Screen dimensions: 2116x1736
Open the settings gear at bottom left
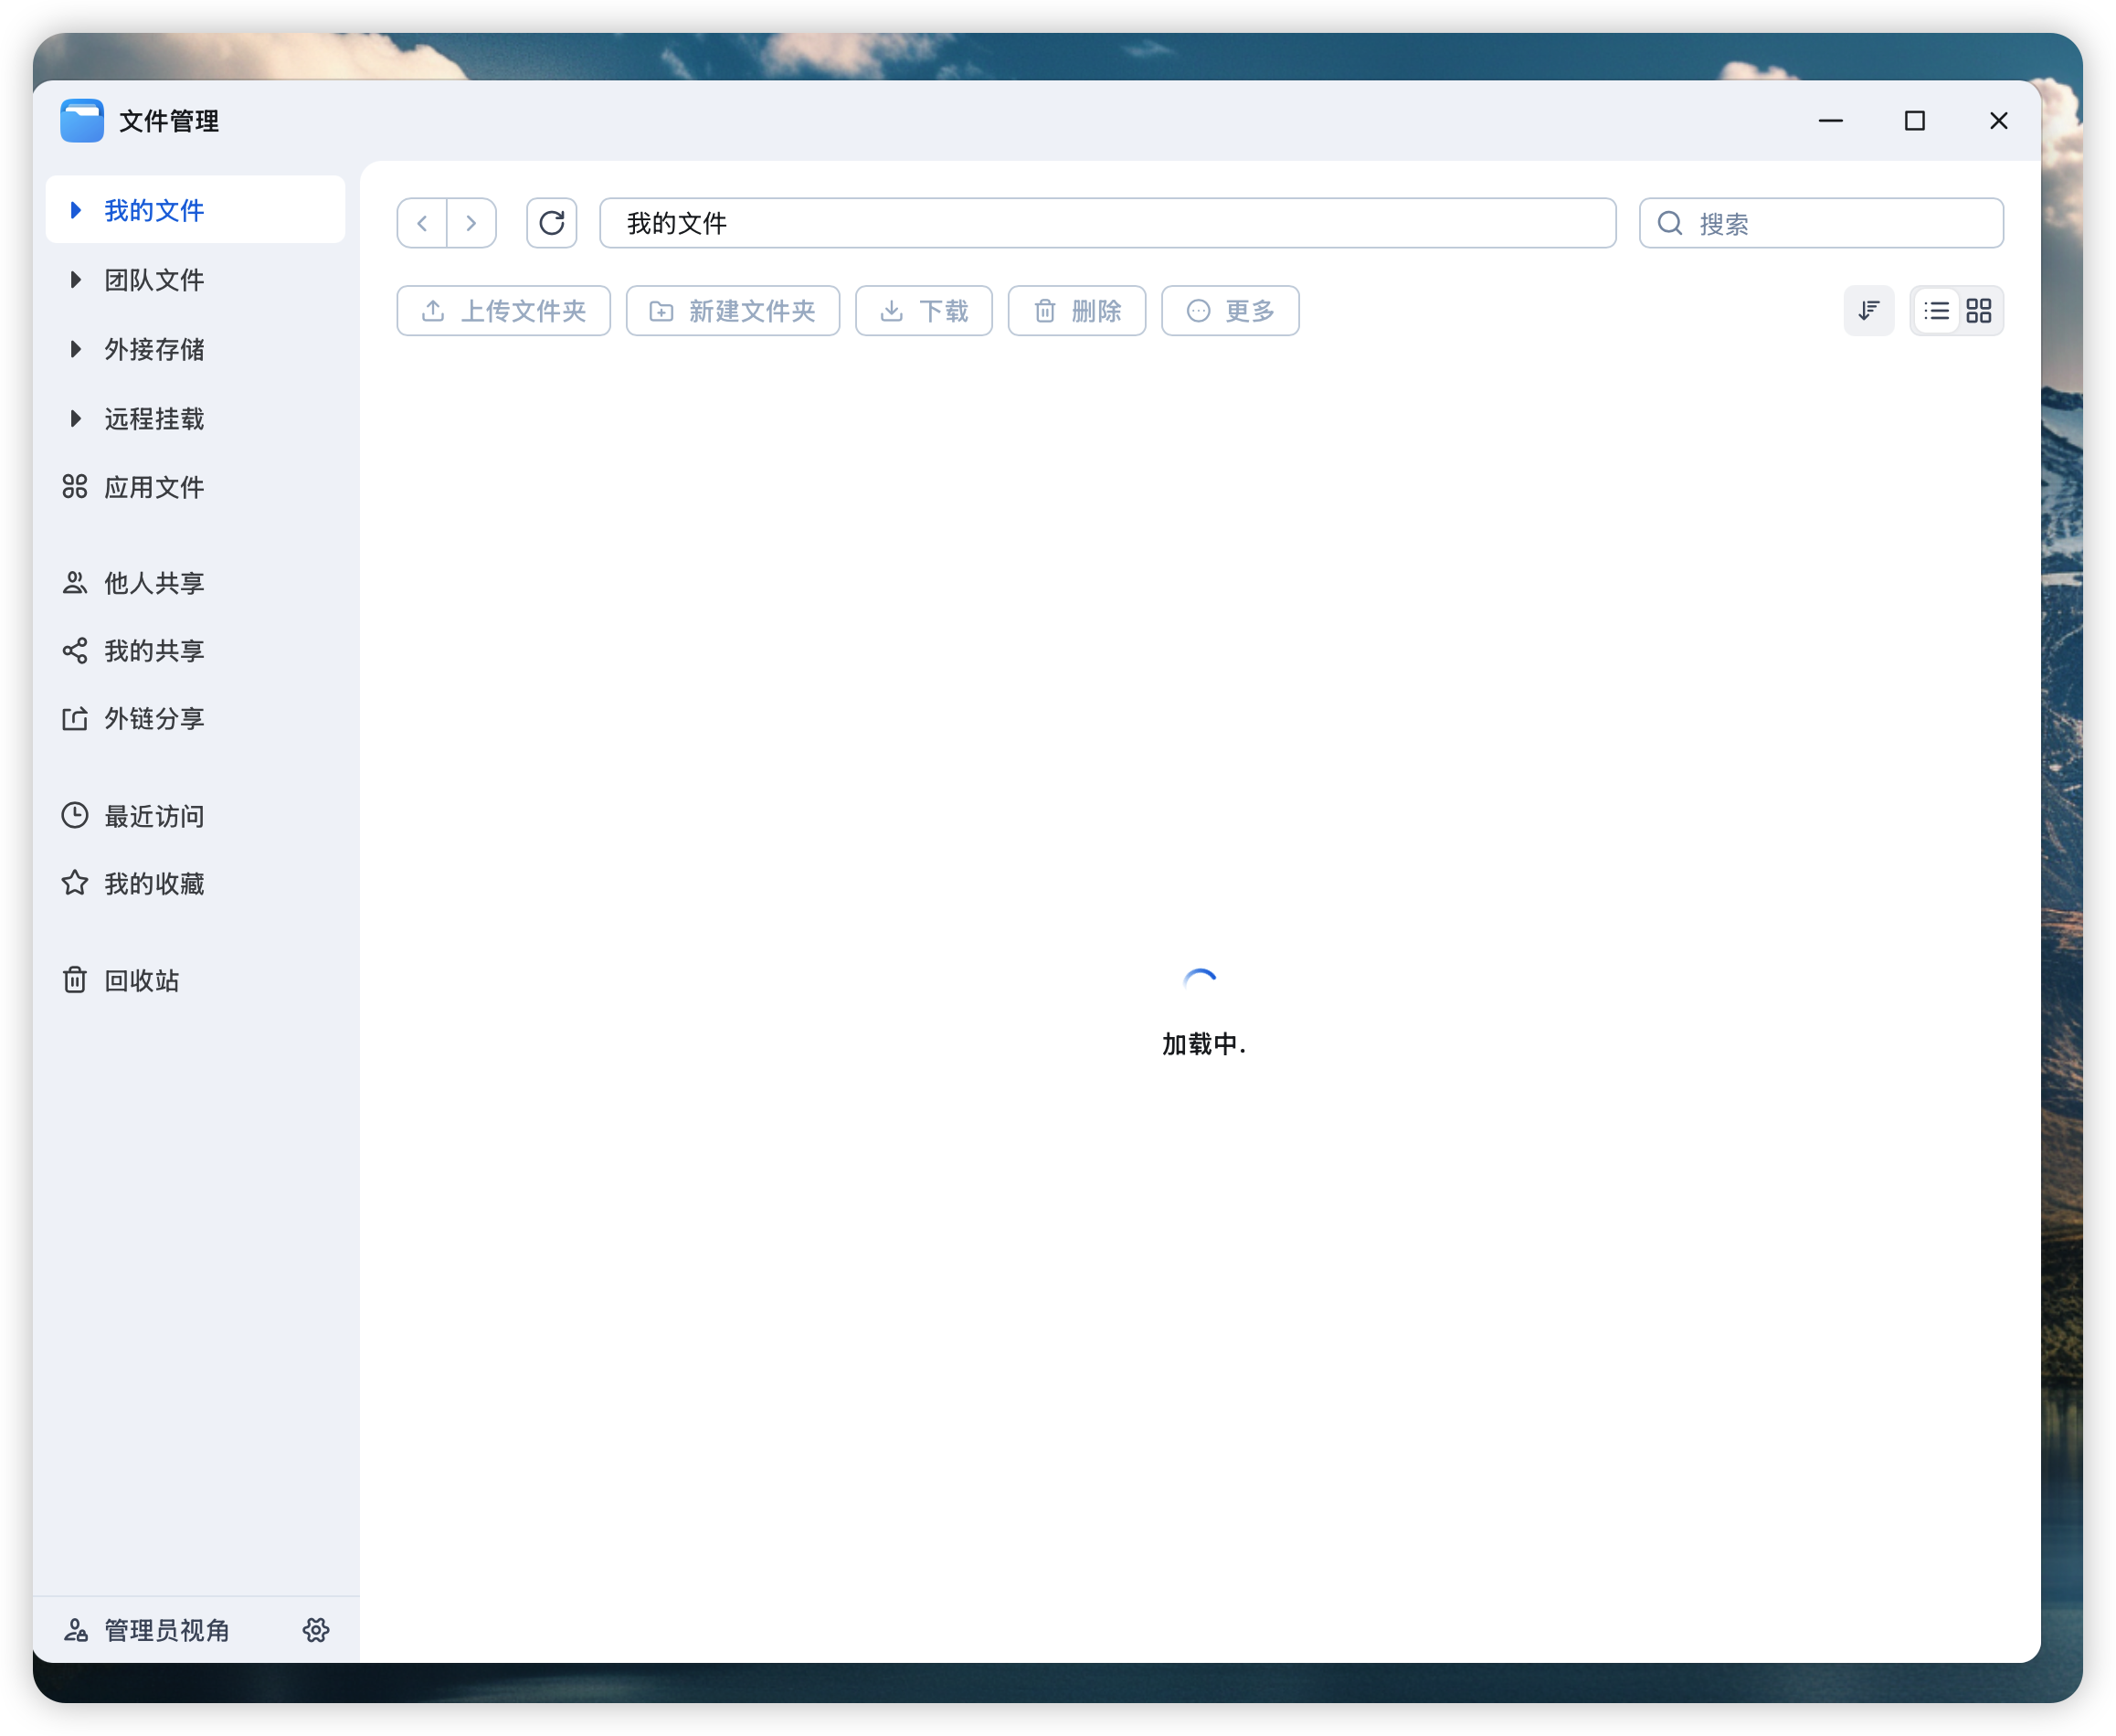tap(316, 1629)
